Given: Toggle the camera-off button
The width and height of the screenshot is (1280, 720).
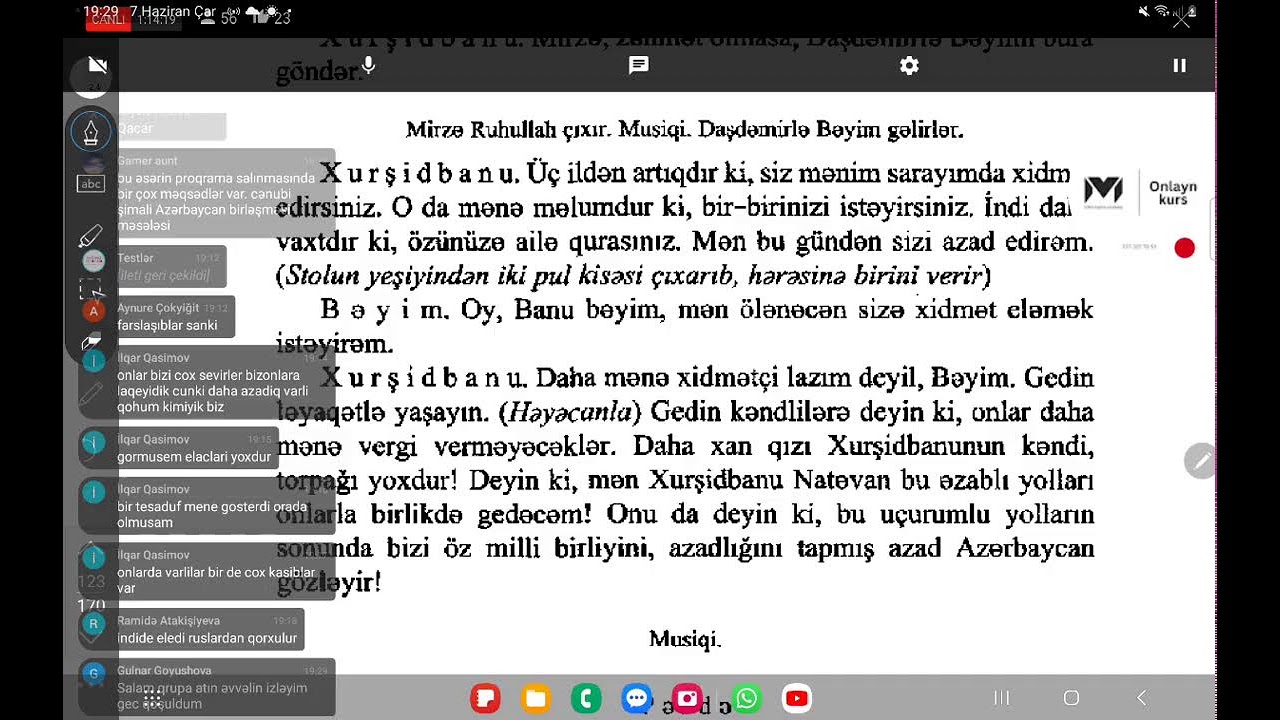Looking at the screenshot, I should click(97, 65).
